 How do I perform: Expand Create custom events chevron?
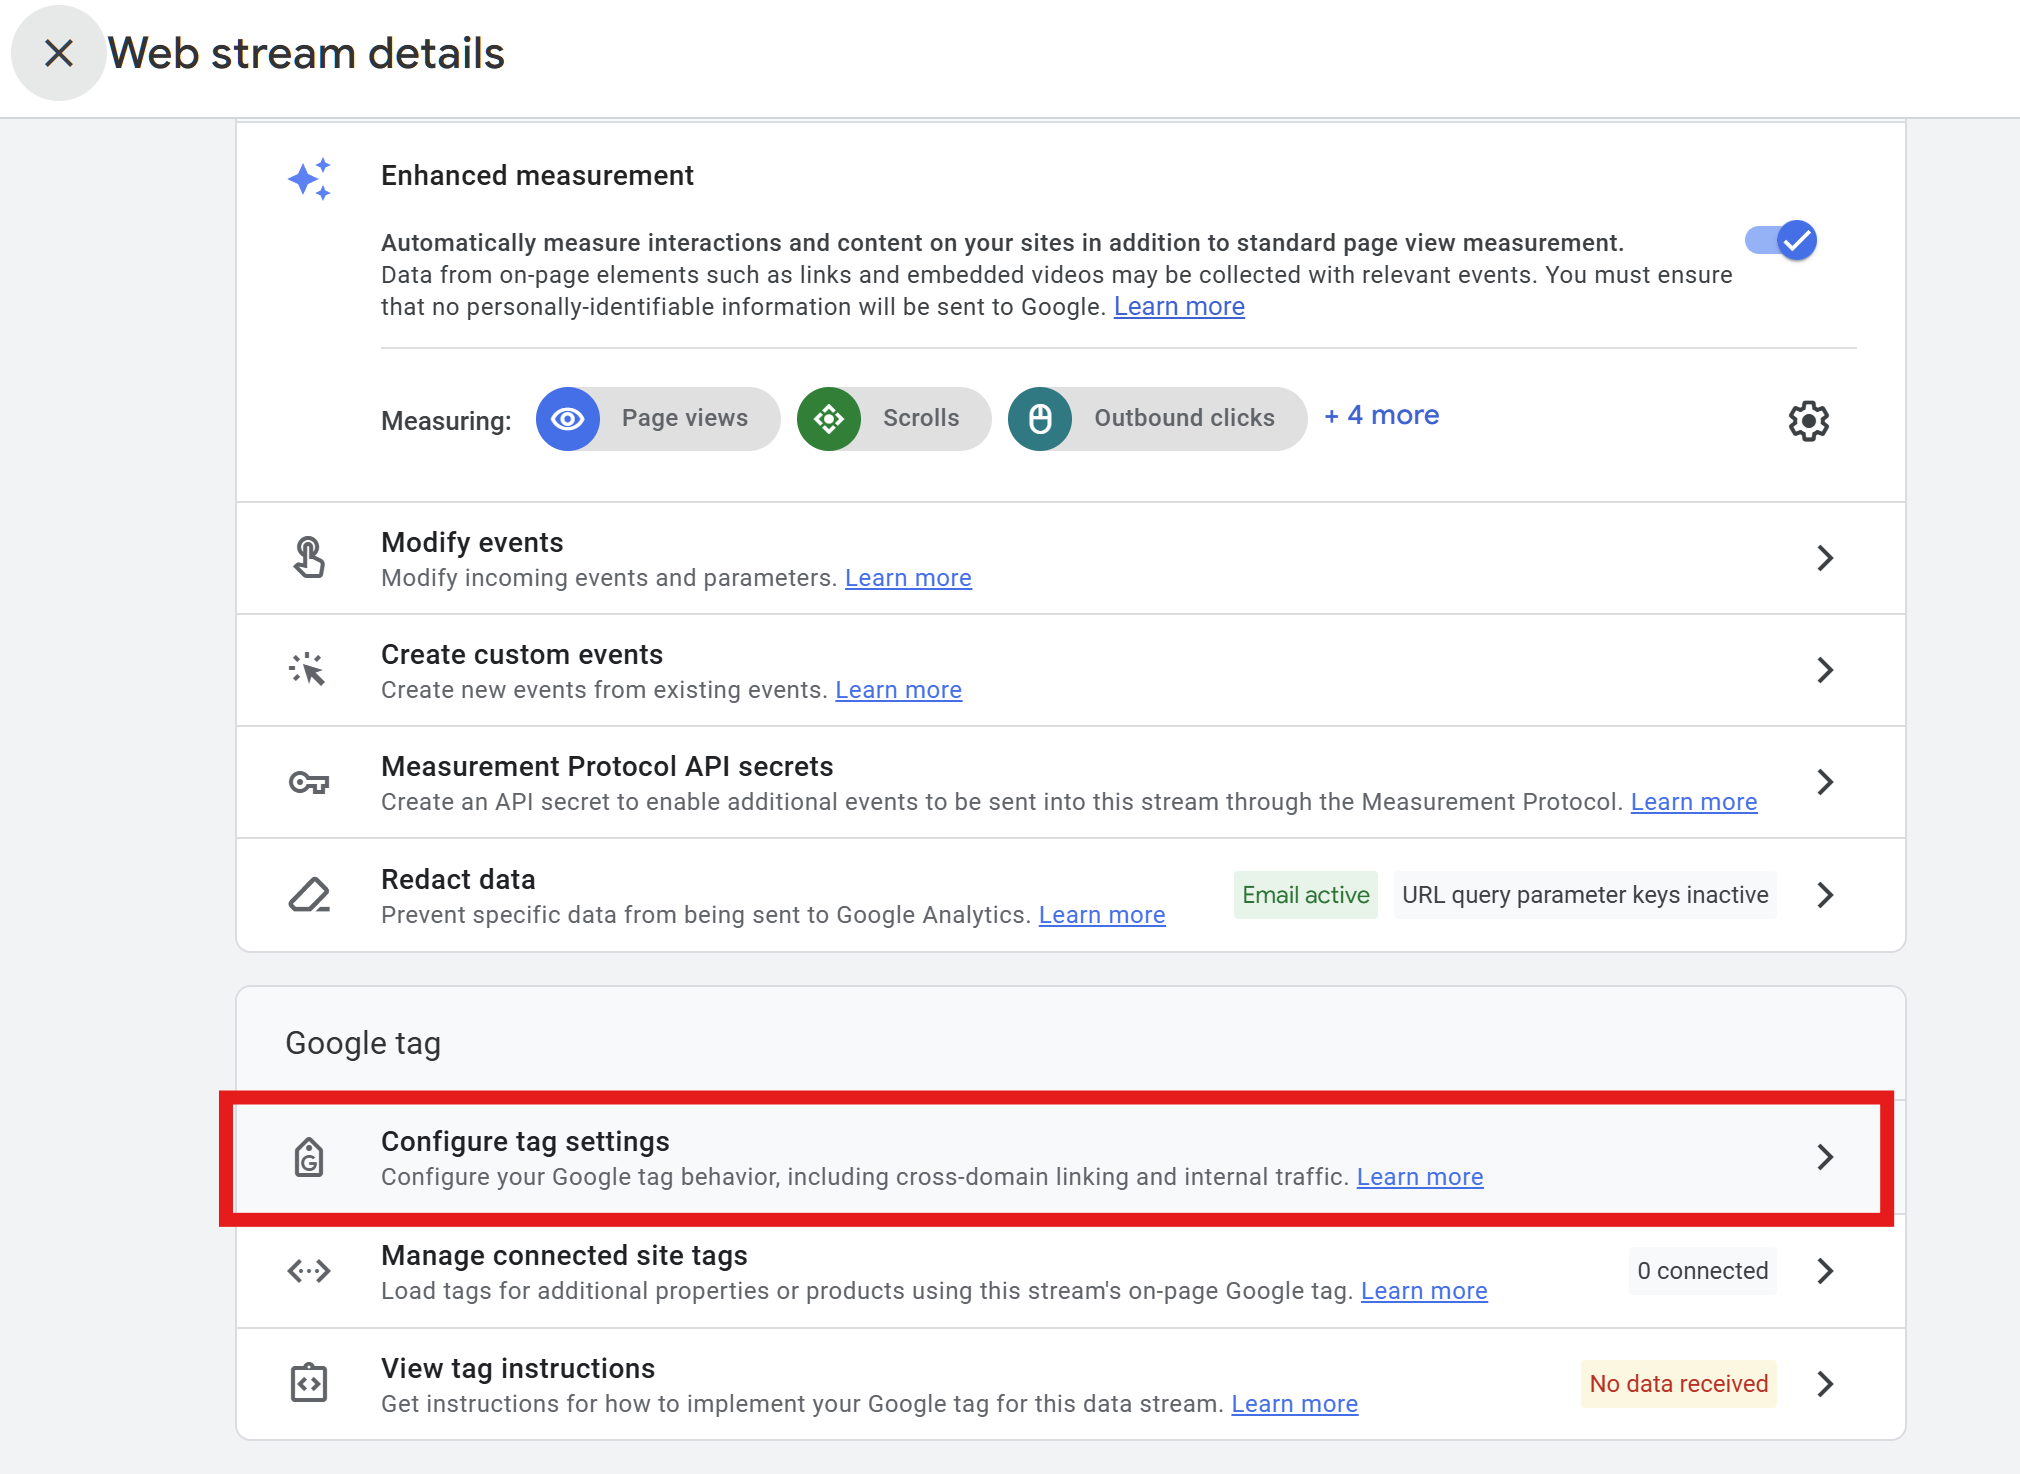pyautogui.click(x=1825, y=670)
